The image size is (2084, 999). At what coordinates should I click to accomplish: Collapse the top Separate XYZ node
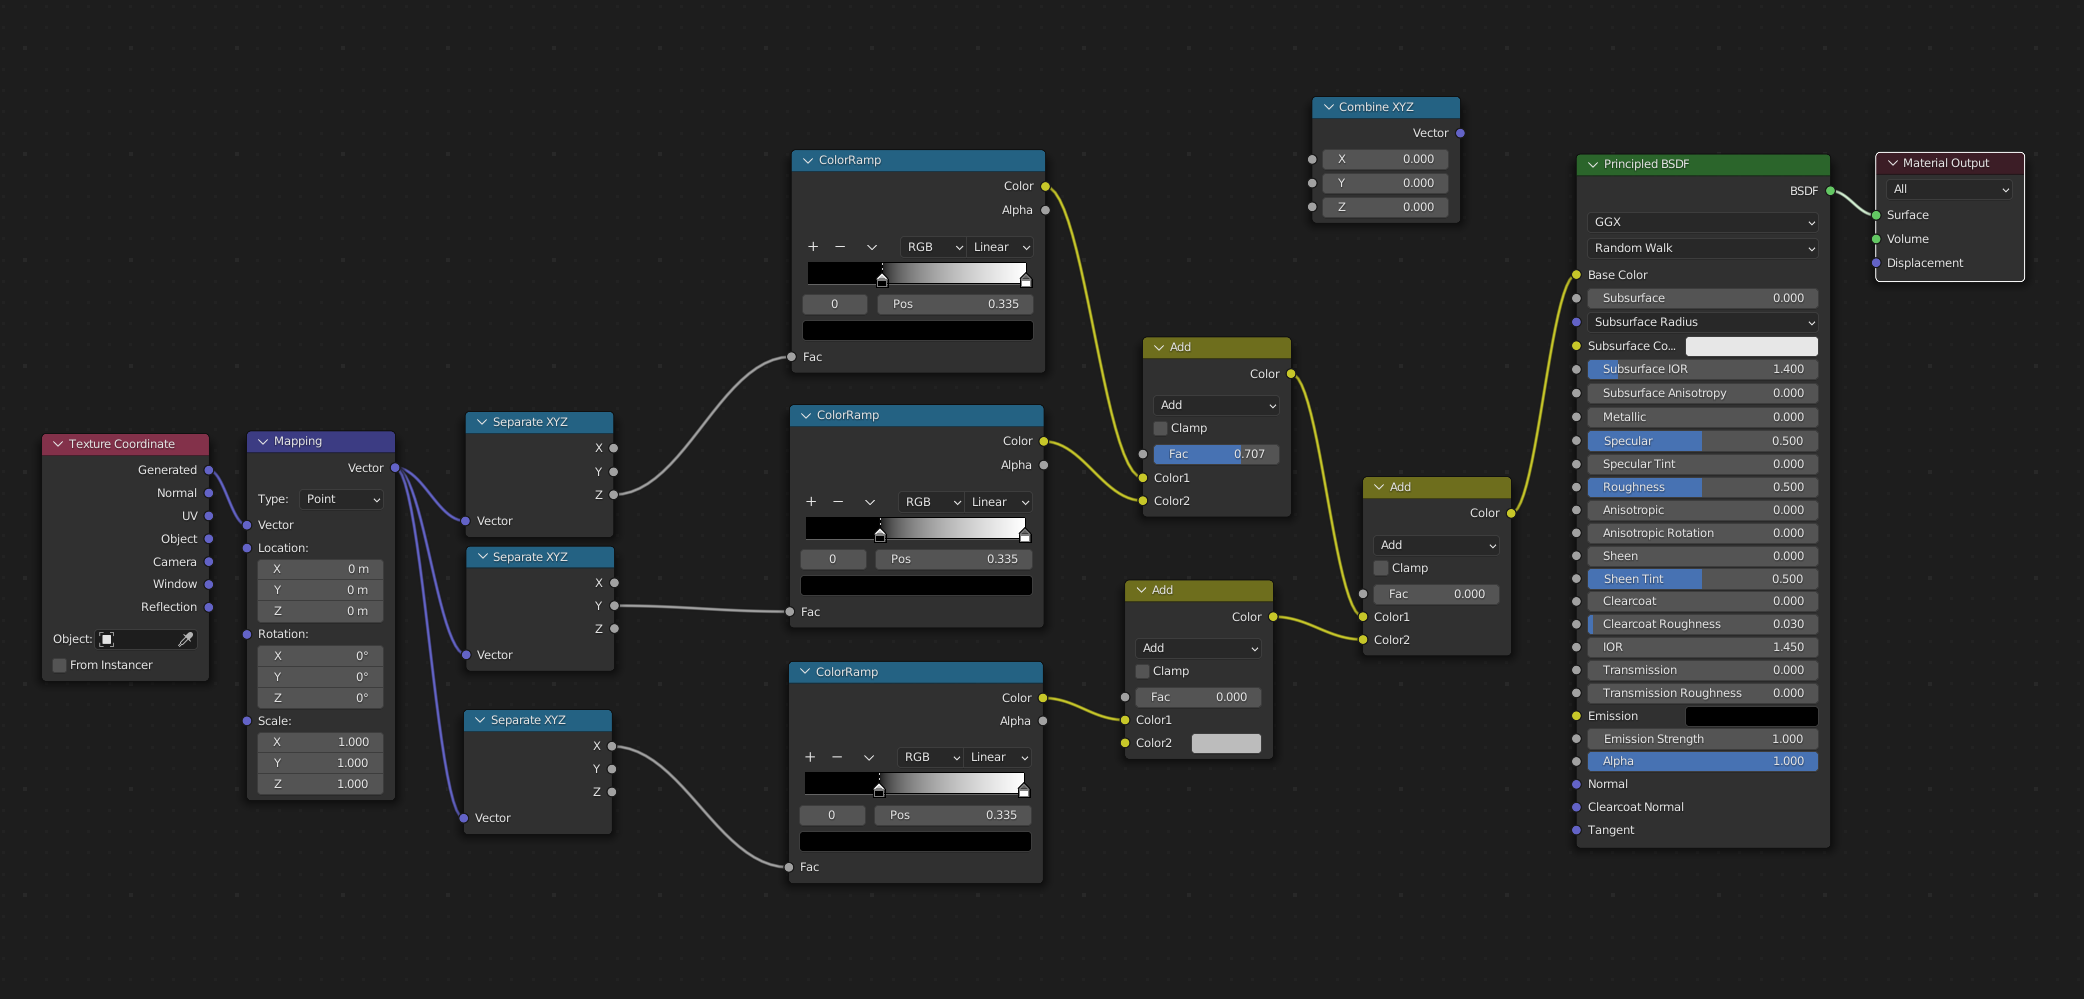click(x=482, y=422)
